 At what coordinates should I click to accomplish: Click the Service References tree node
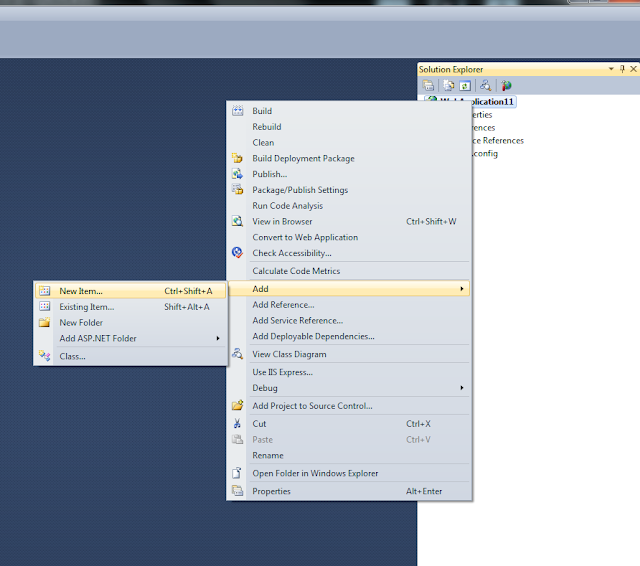coord(498,141)
